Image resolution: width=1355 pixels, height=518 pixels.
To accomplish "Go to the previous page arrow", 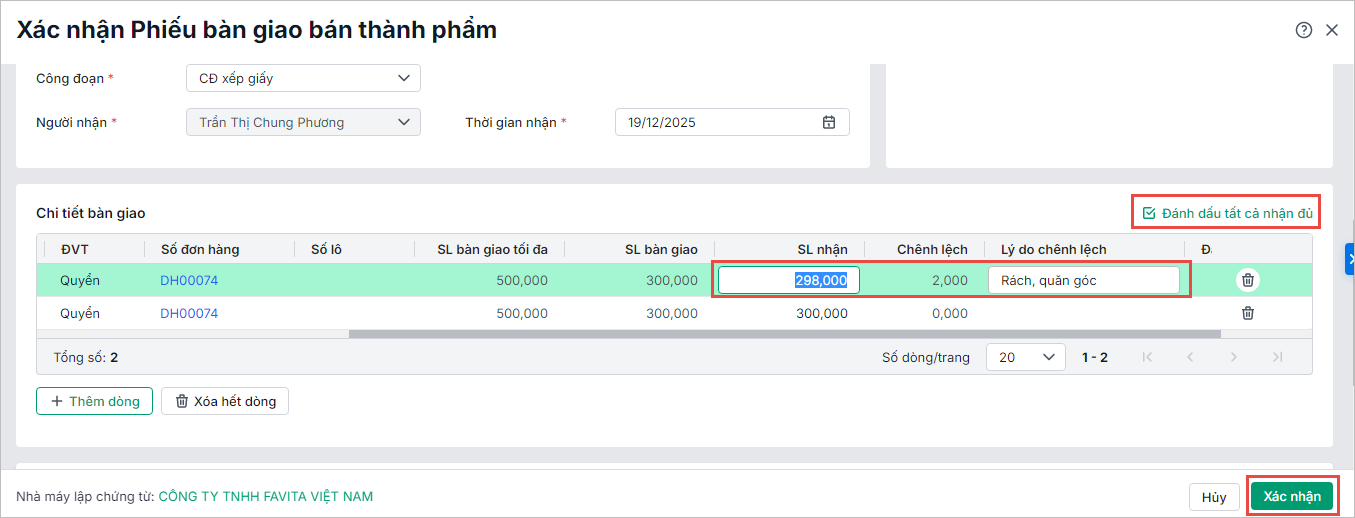I will click(1190, 357).
